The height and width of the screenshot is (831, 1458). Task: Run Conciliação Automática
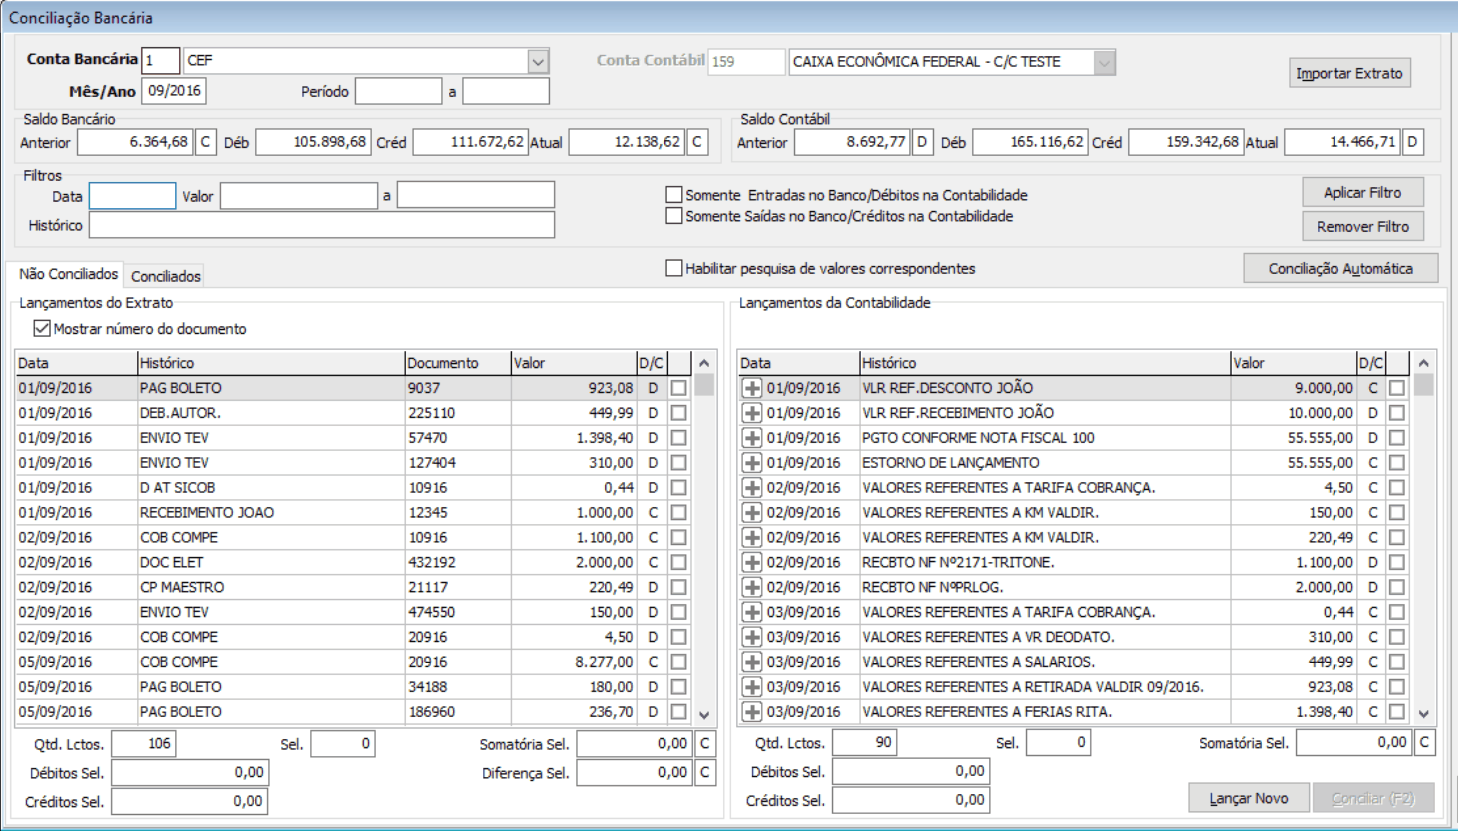pyautogui.click(x=1340, y=268)
